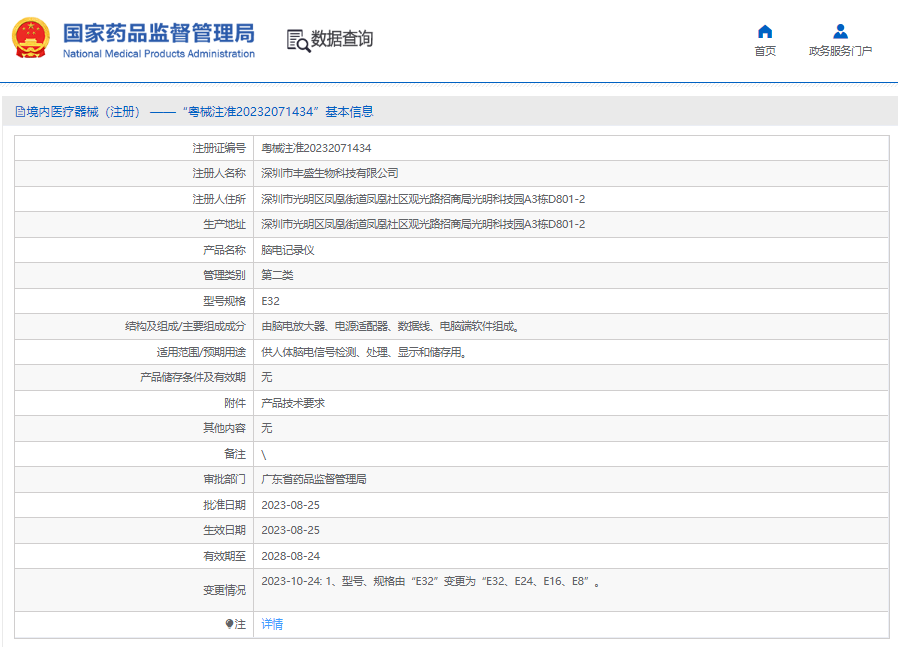Click the 适用范围/预期用途 label

(x=201, y=352)
